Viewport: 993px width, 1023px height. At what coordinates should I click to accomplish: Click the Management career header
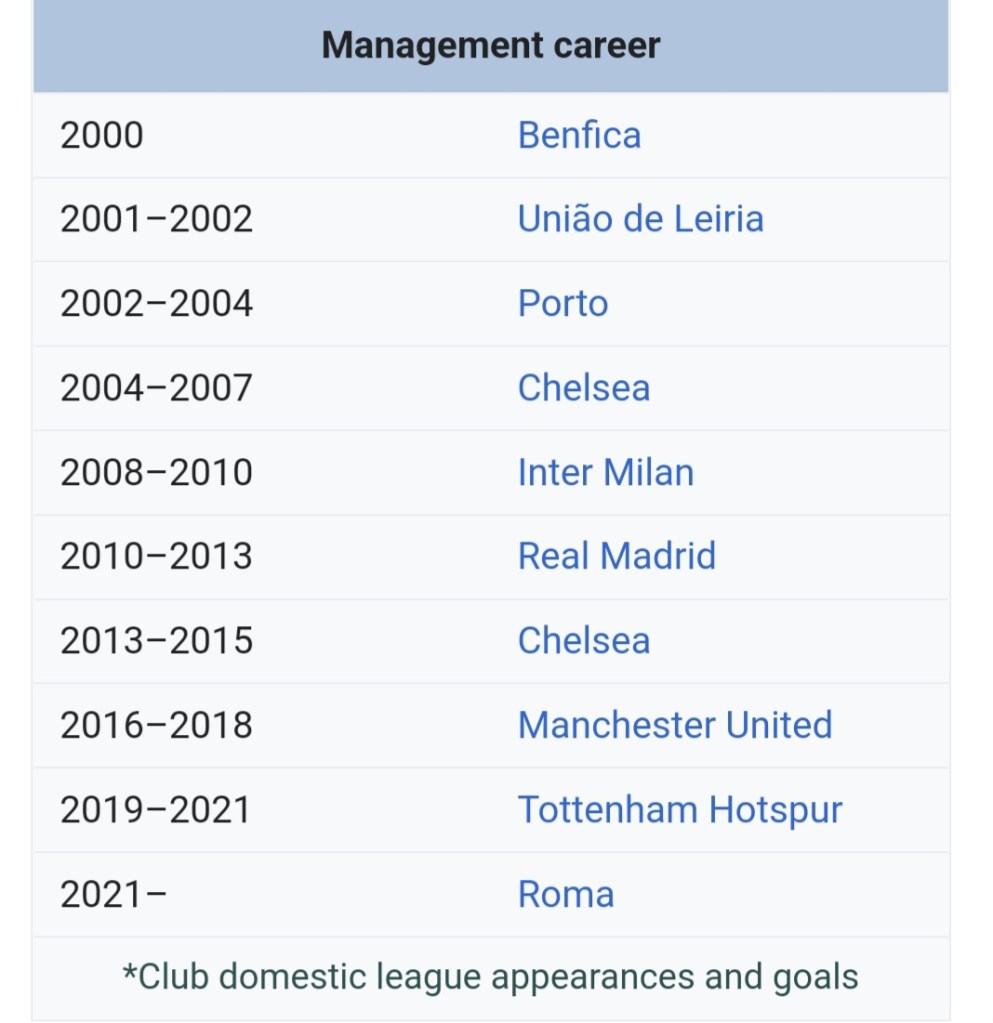click(x=491, y=46)
